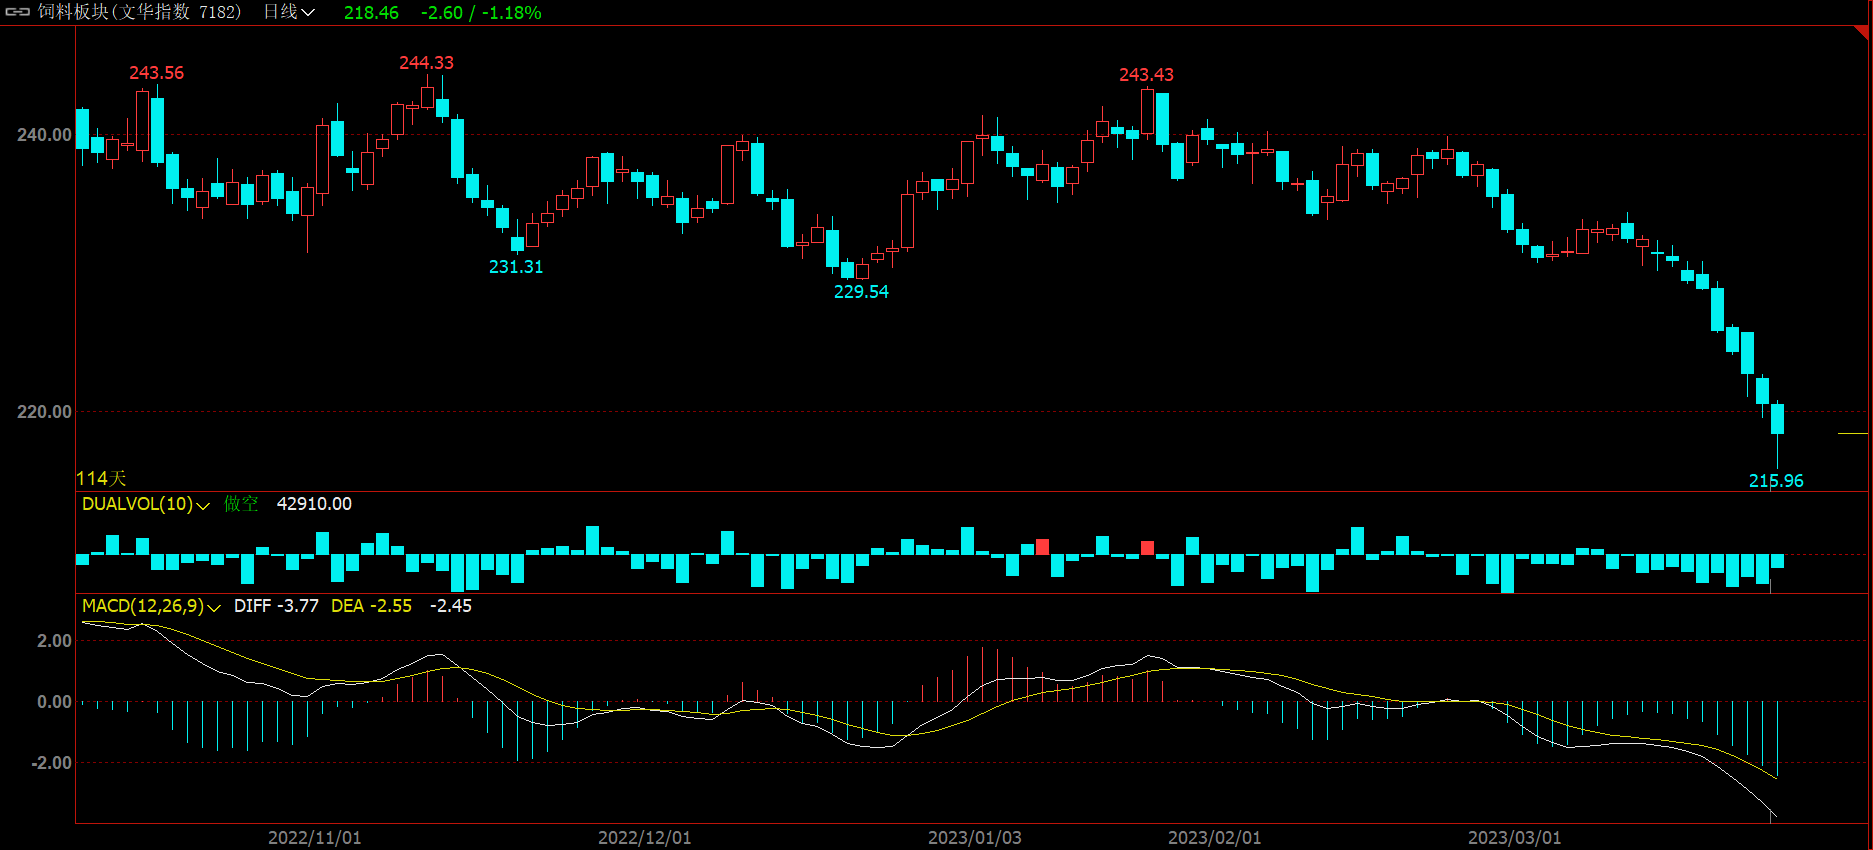Expand the DUALVOL(10) indicator dropdown
The image size is (1873, 850).
pyautogui.click(x=203, y=505)
